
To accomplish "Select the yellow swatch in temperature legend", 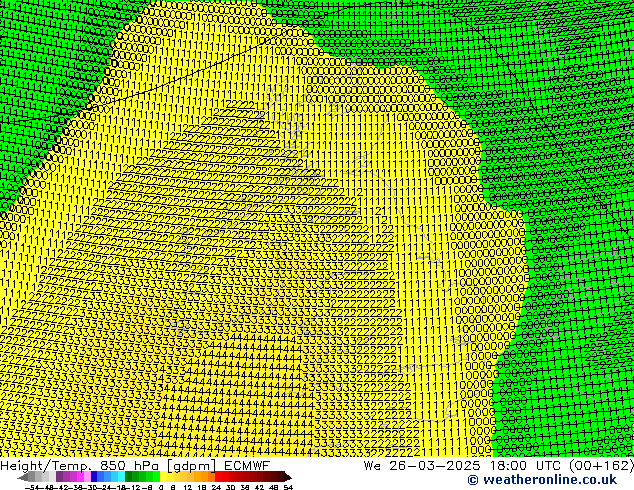I will tap(163, 477).
